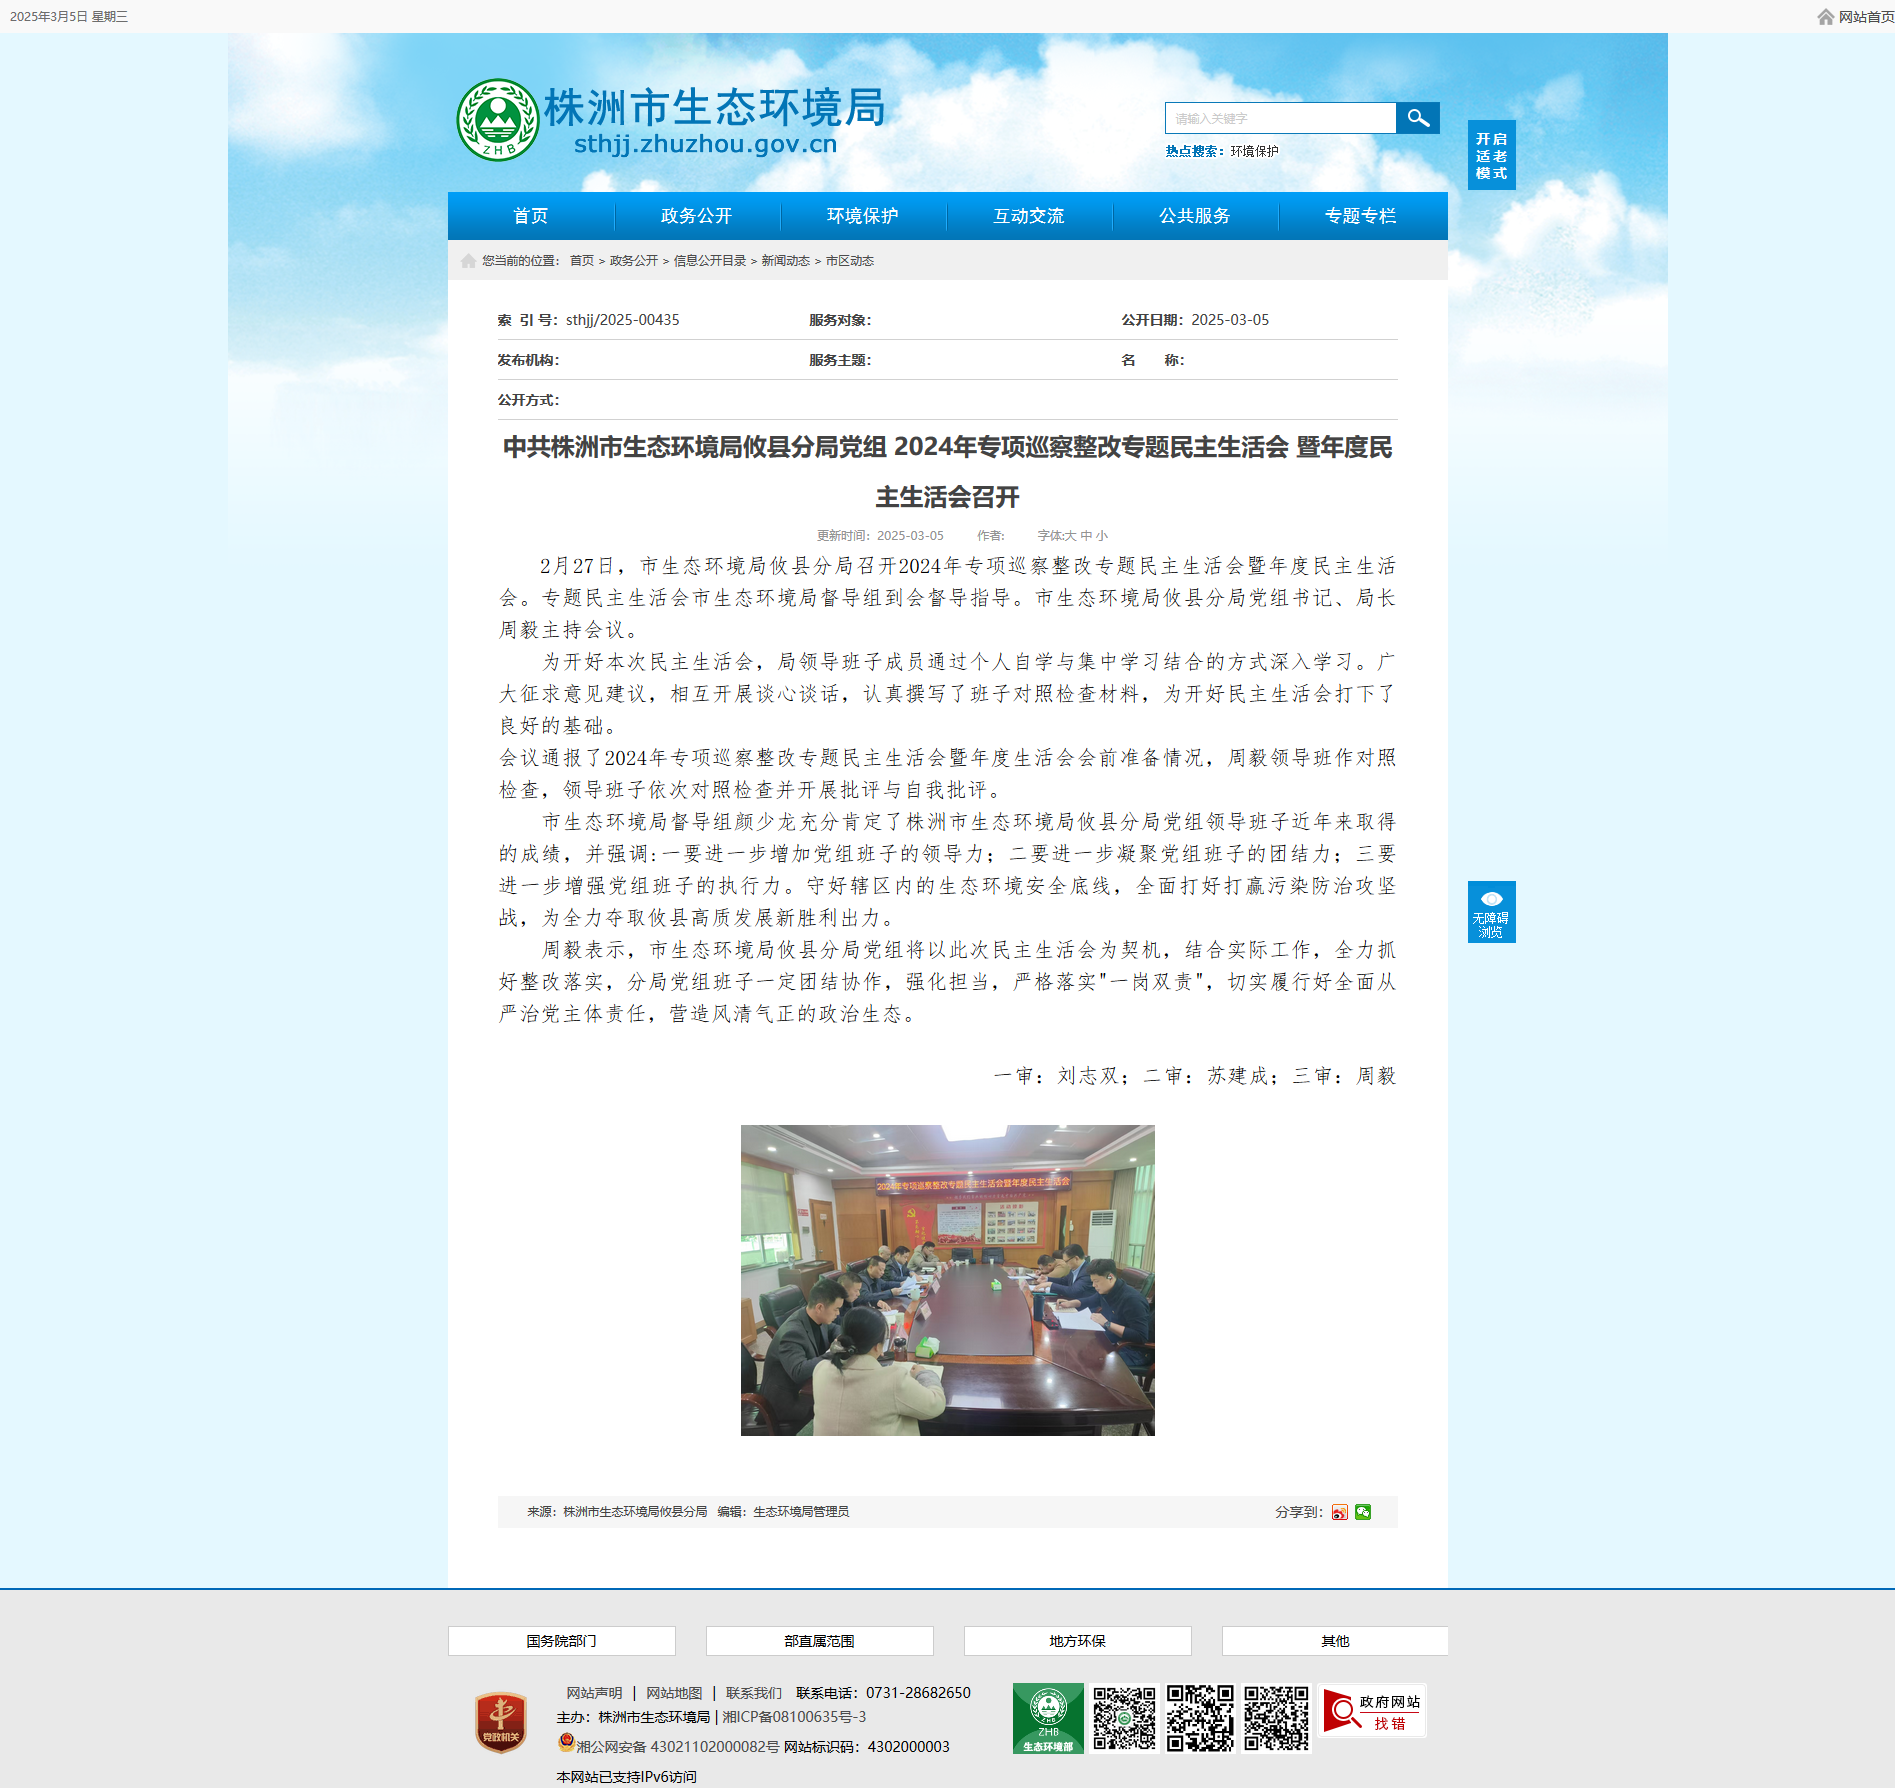
Task: Click the 党政机关 red badge icon
Action: point(501,1722)
